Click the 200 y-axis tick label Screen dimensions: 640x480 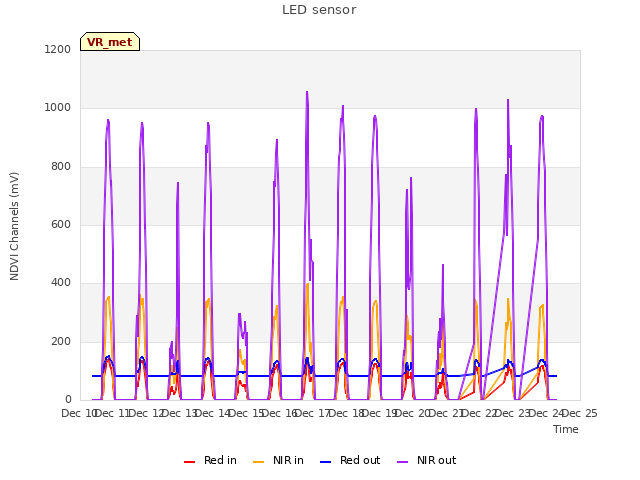tap(61, 341)
